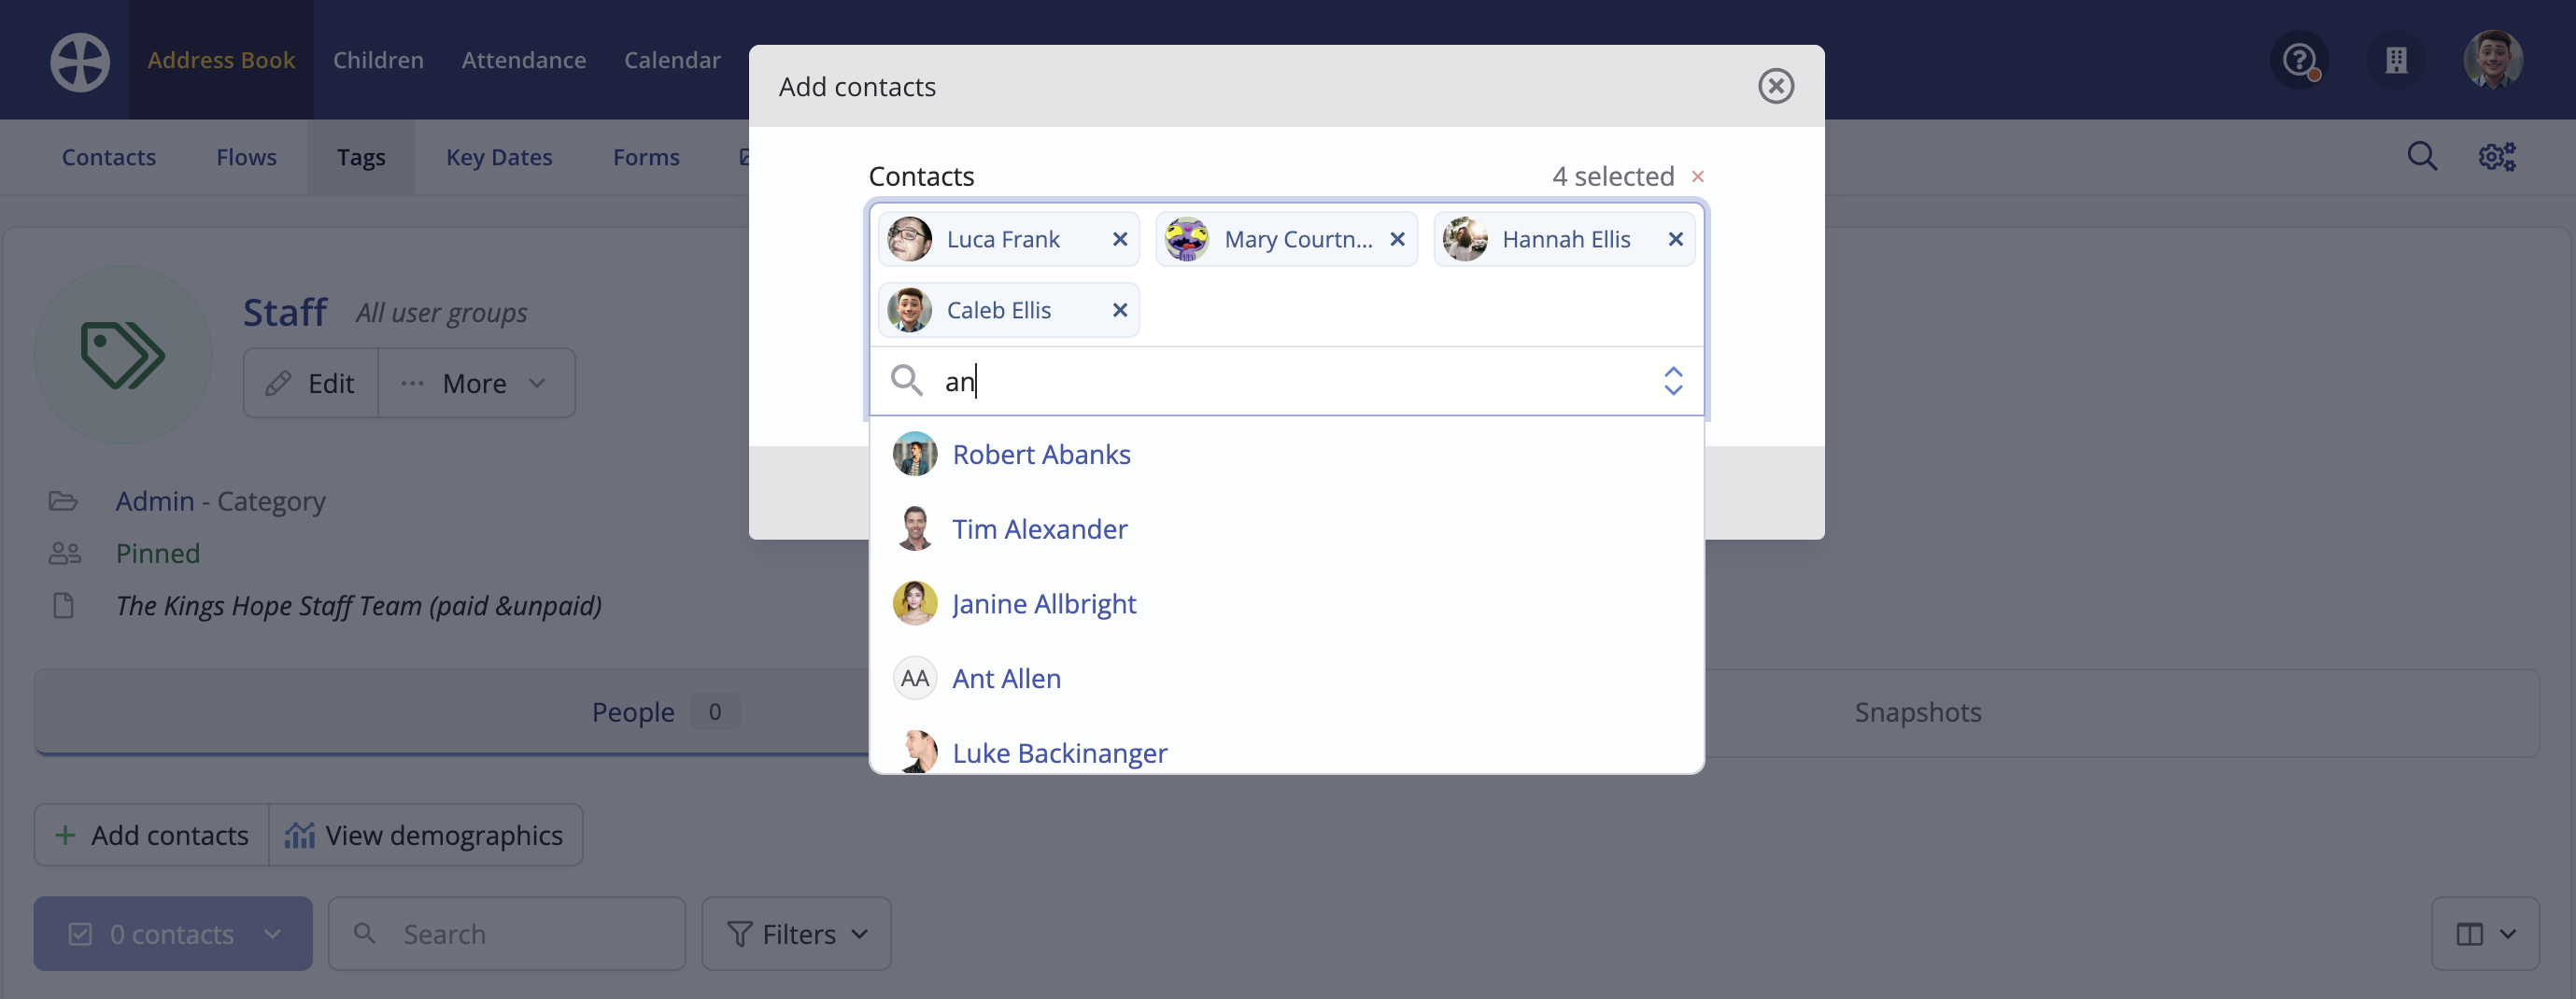
Task: Click Hannah Ellis selected contact chip
Action: pos(1564,239)
